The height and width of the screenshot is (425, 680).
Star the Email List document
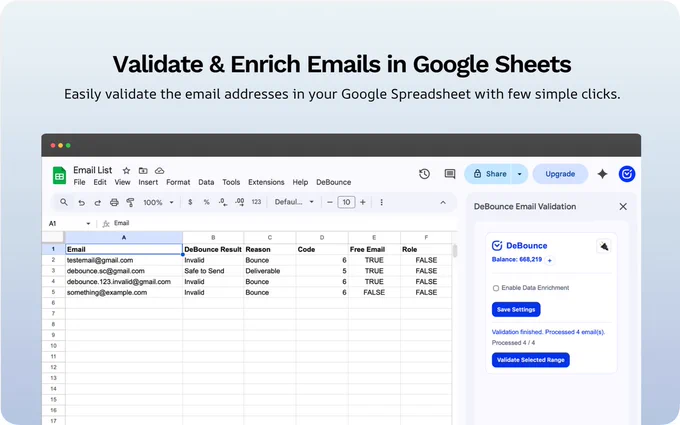[x=126, y=171]
